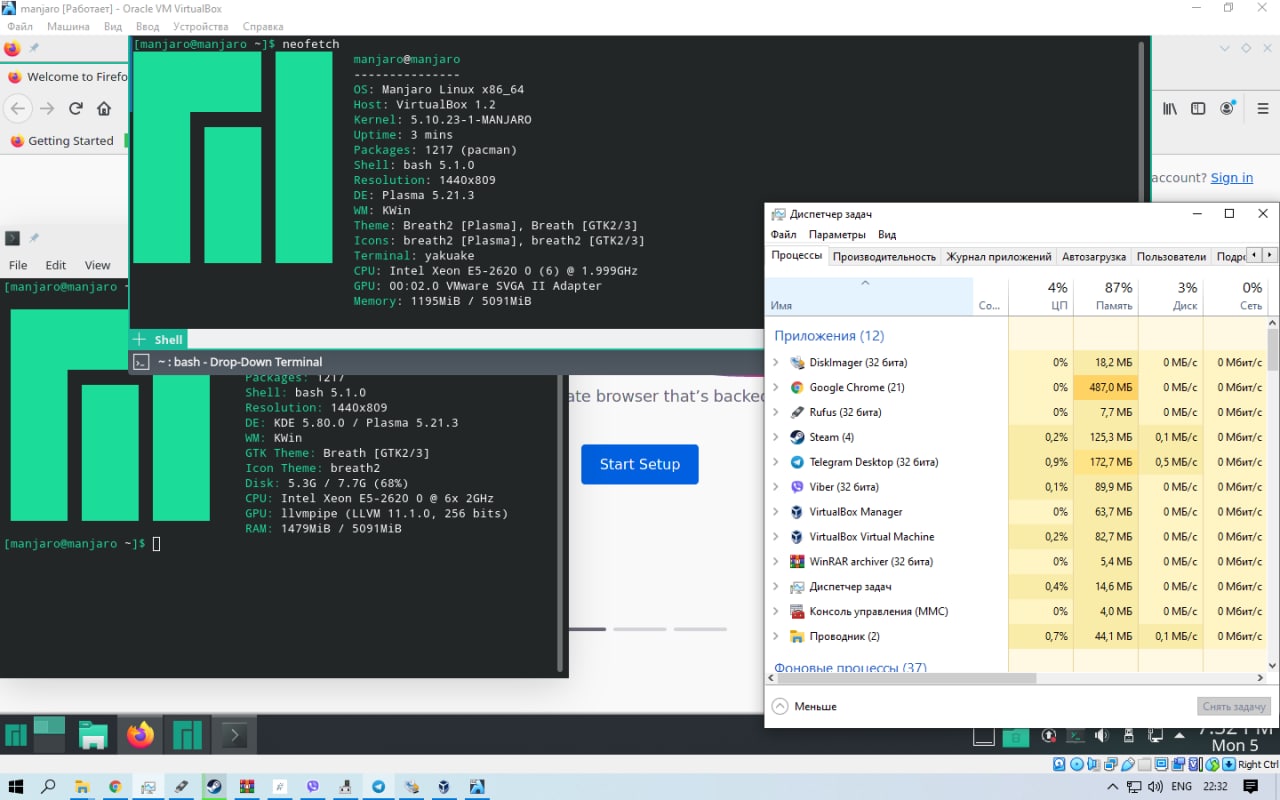Open Windows taskbar search

pyautogui.click(x=48, y=787)
